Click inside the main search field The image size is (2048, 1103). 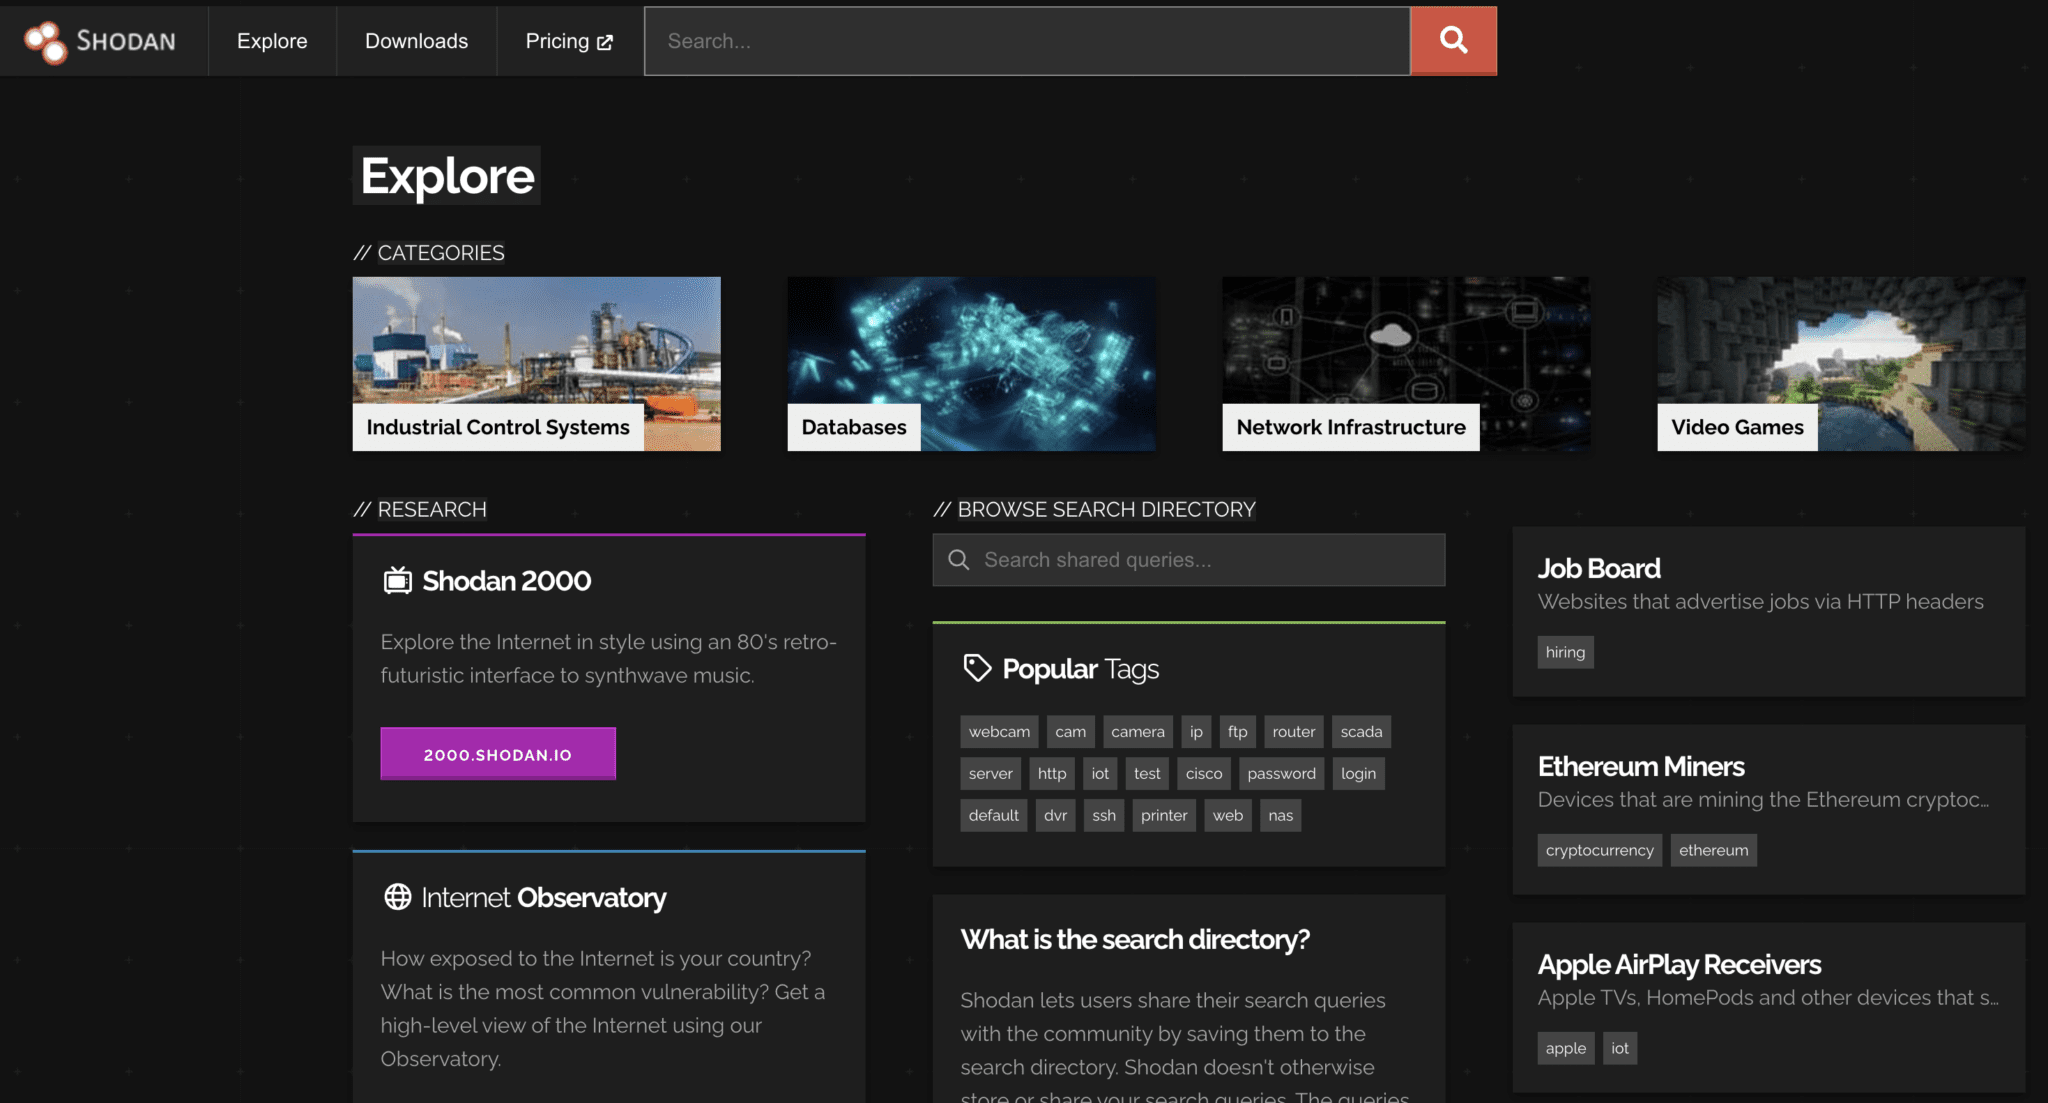(1027, 41)
